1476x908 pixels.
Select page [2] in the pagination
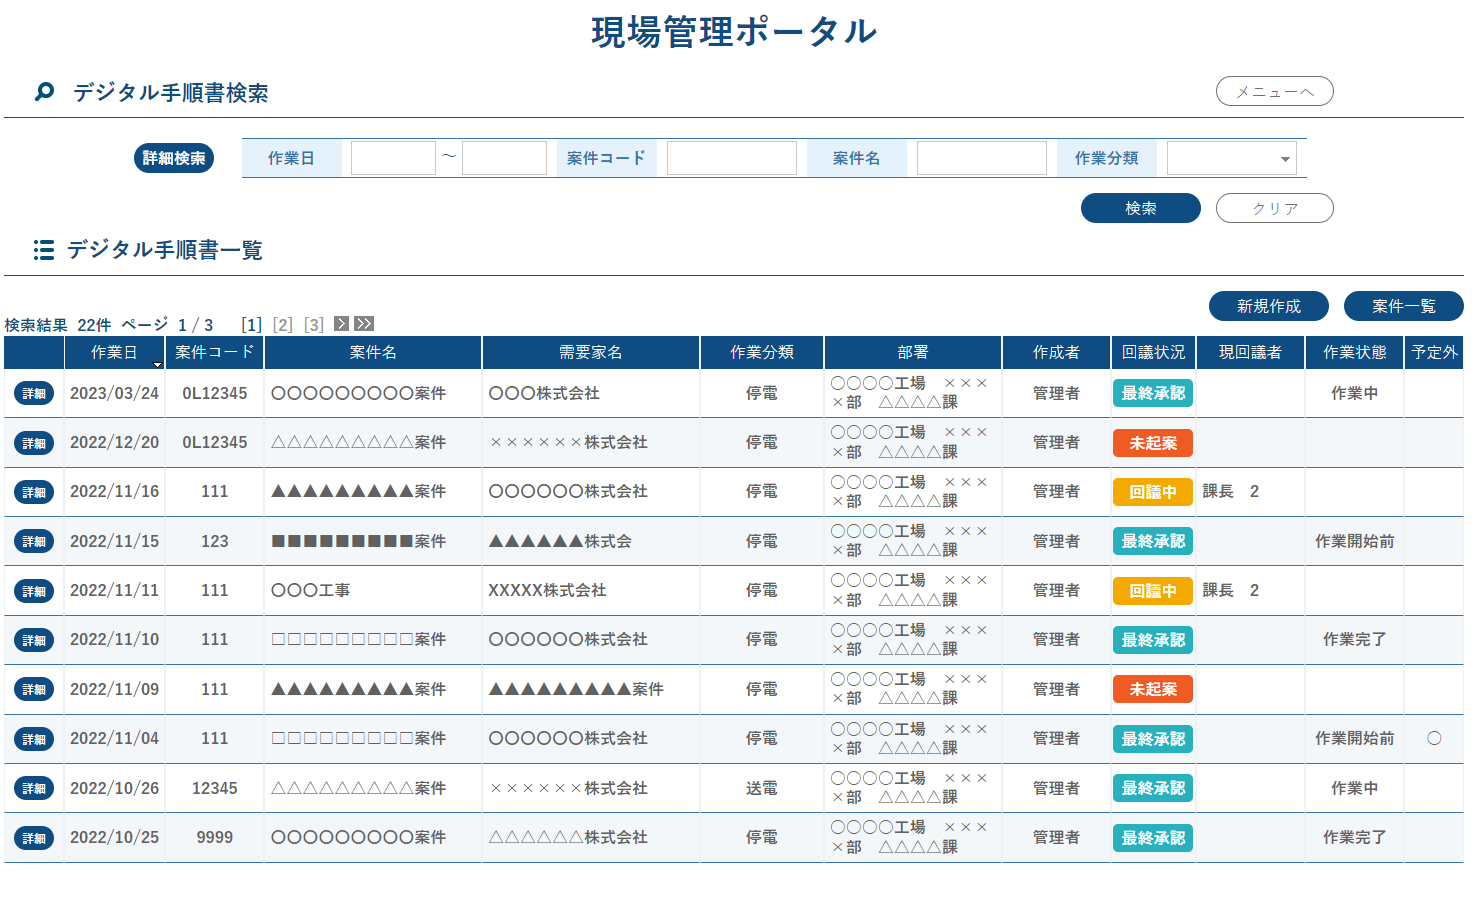283,325
